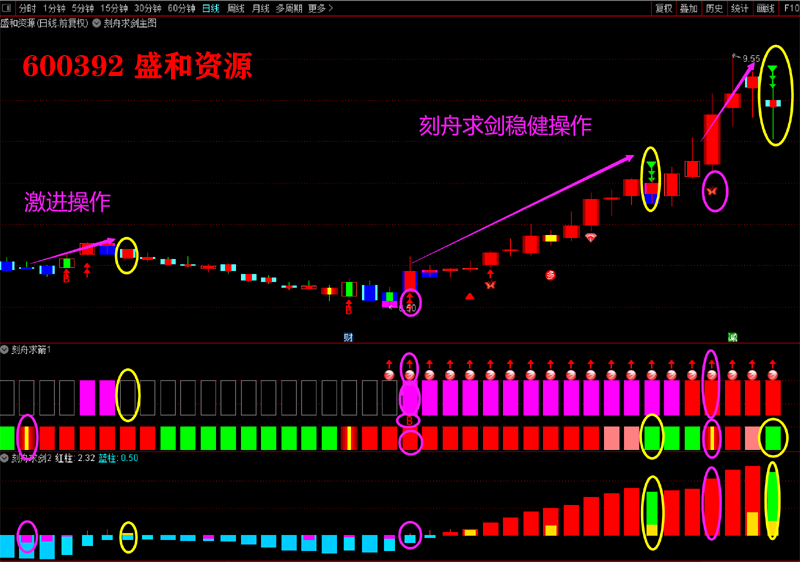Select the 60分钟 timeframe

181,8
